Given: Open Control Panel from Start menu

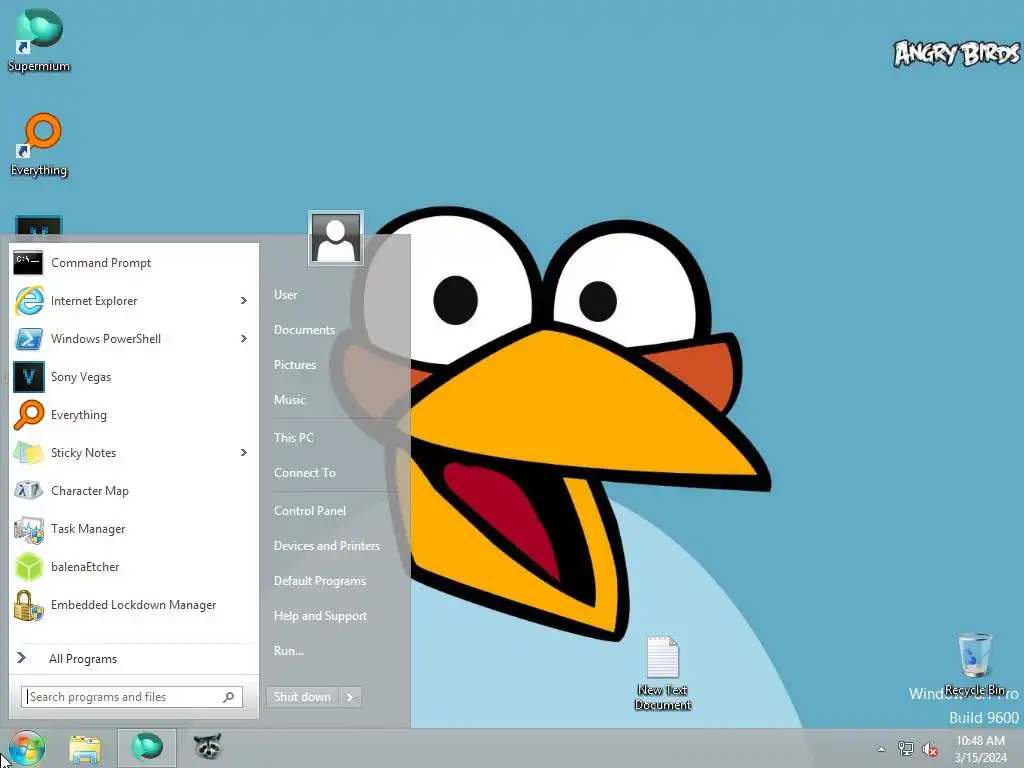Looking at the screenshot, I should pos(310,511).
